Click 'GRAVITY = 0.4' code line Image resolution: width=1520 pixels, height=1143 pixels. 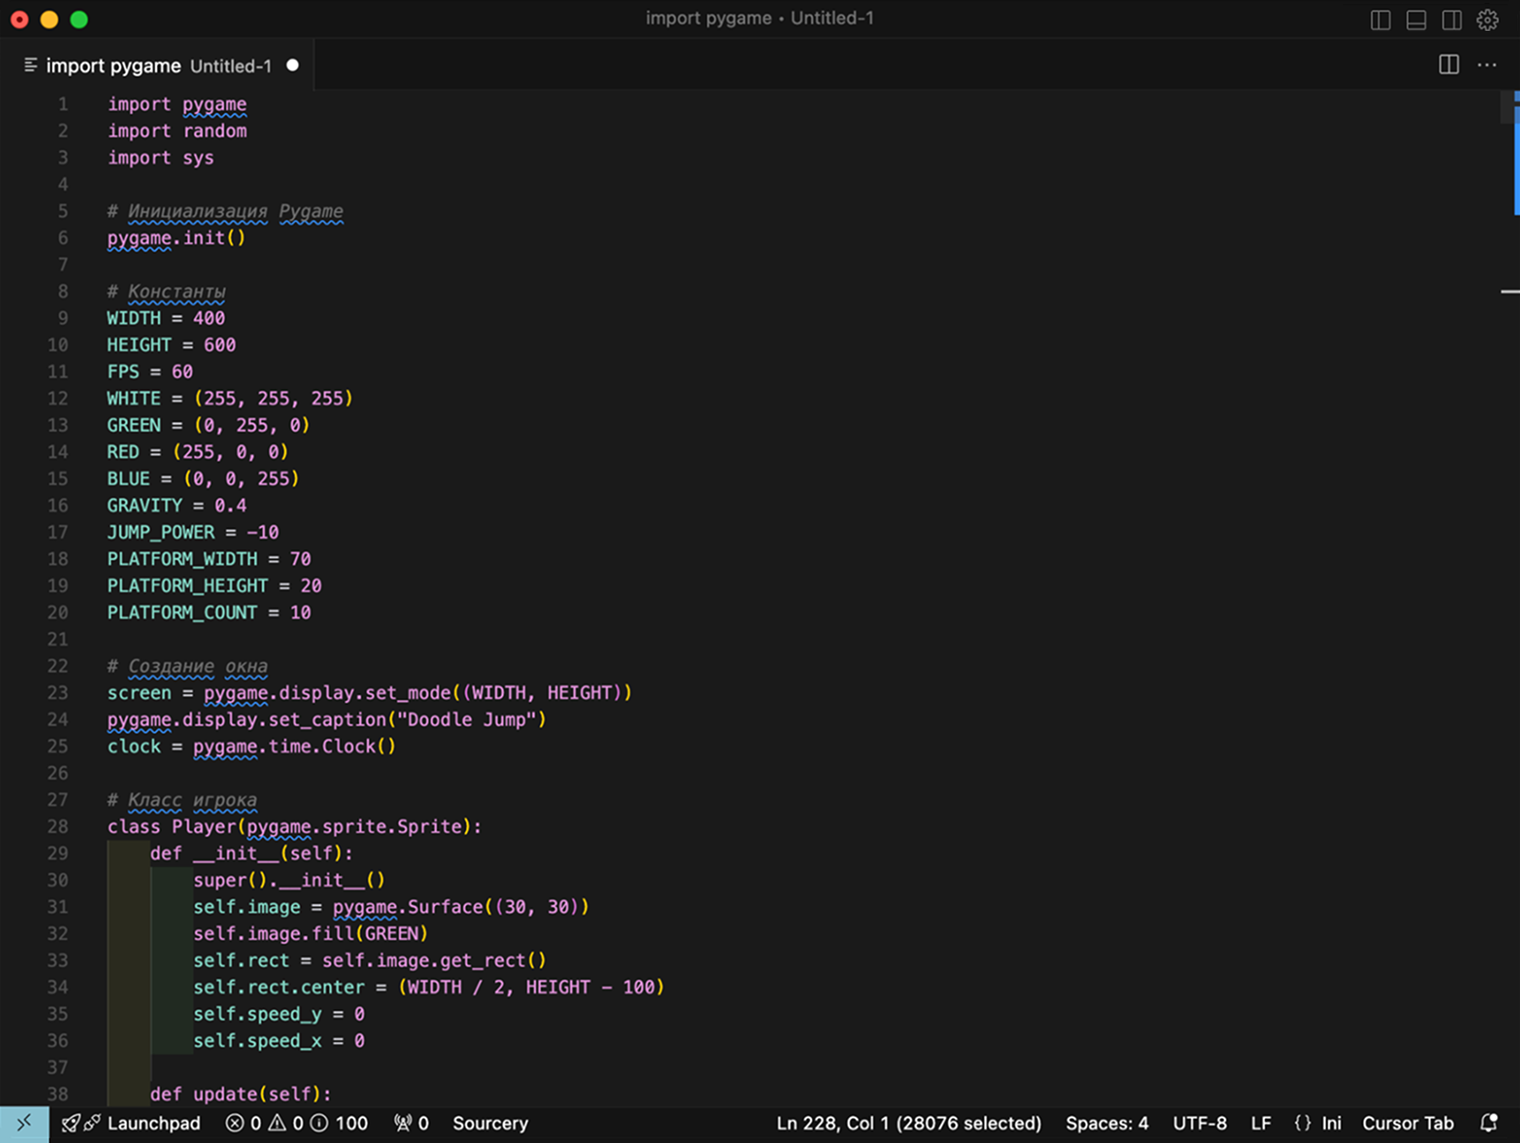pos(177,505)
